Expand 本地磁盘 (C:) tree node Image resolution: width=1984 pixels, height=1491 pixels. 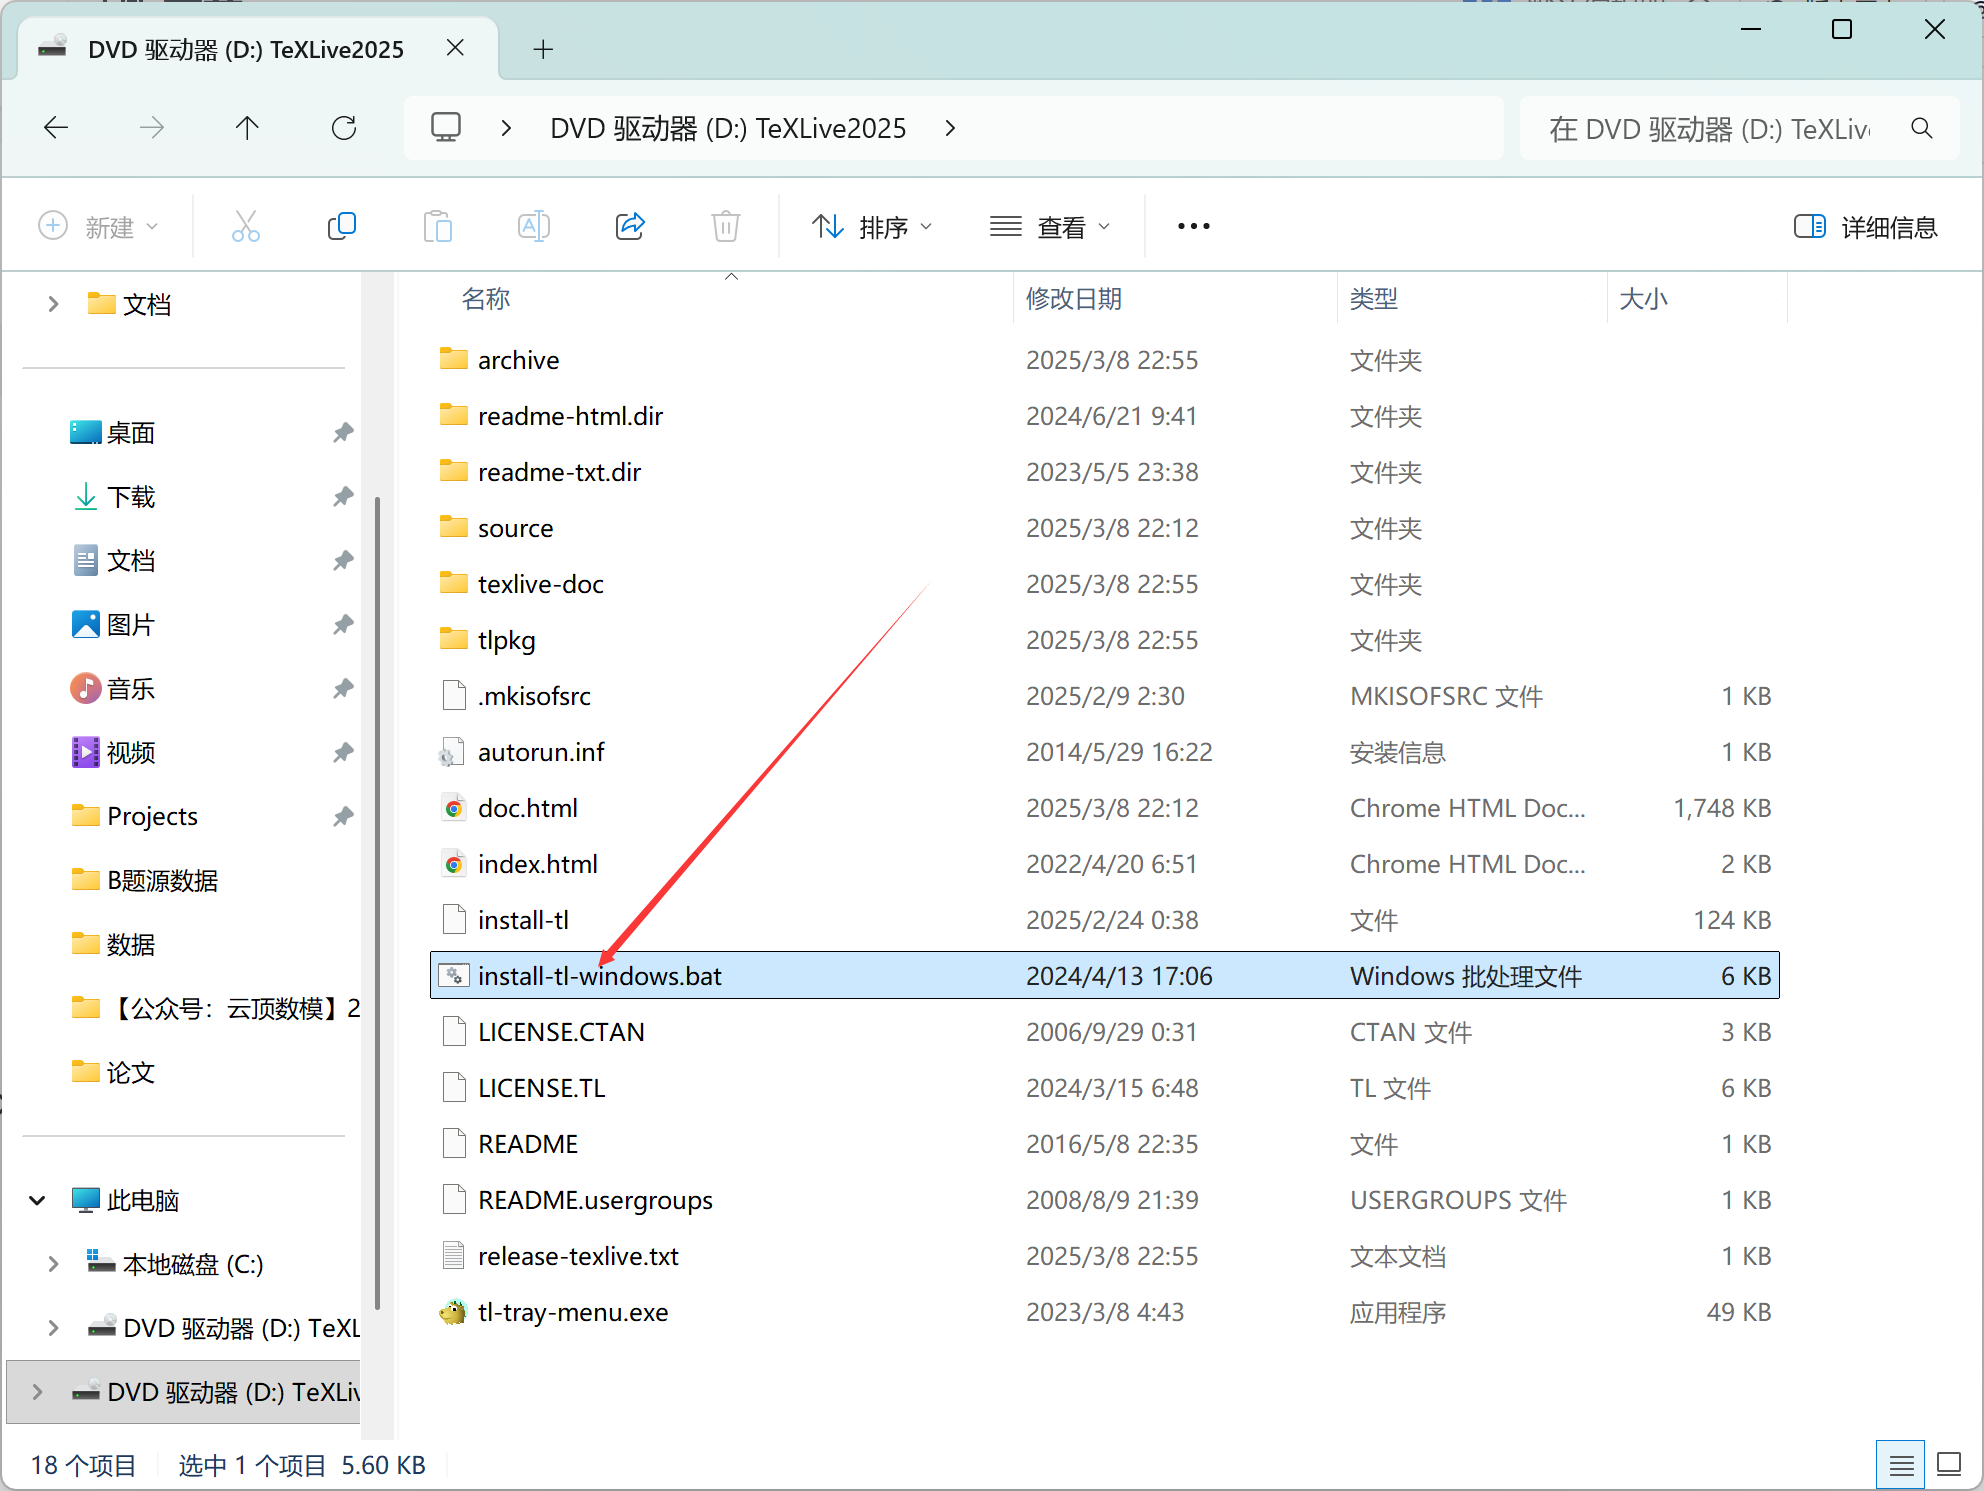[x=53, y=1264]
